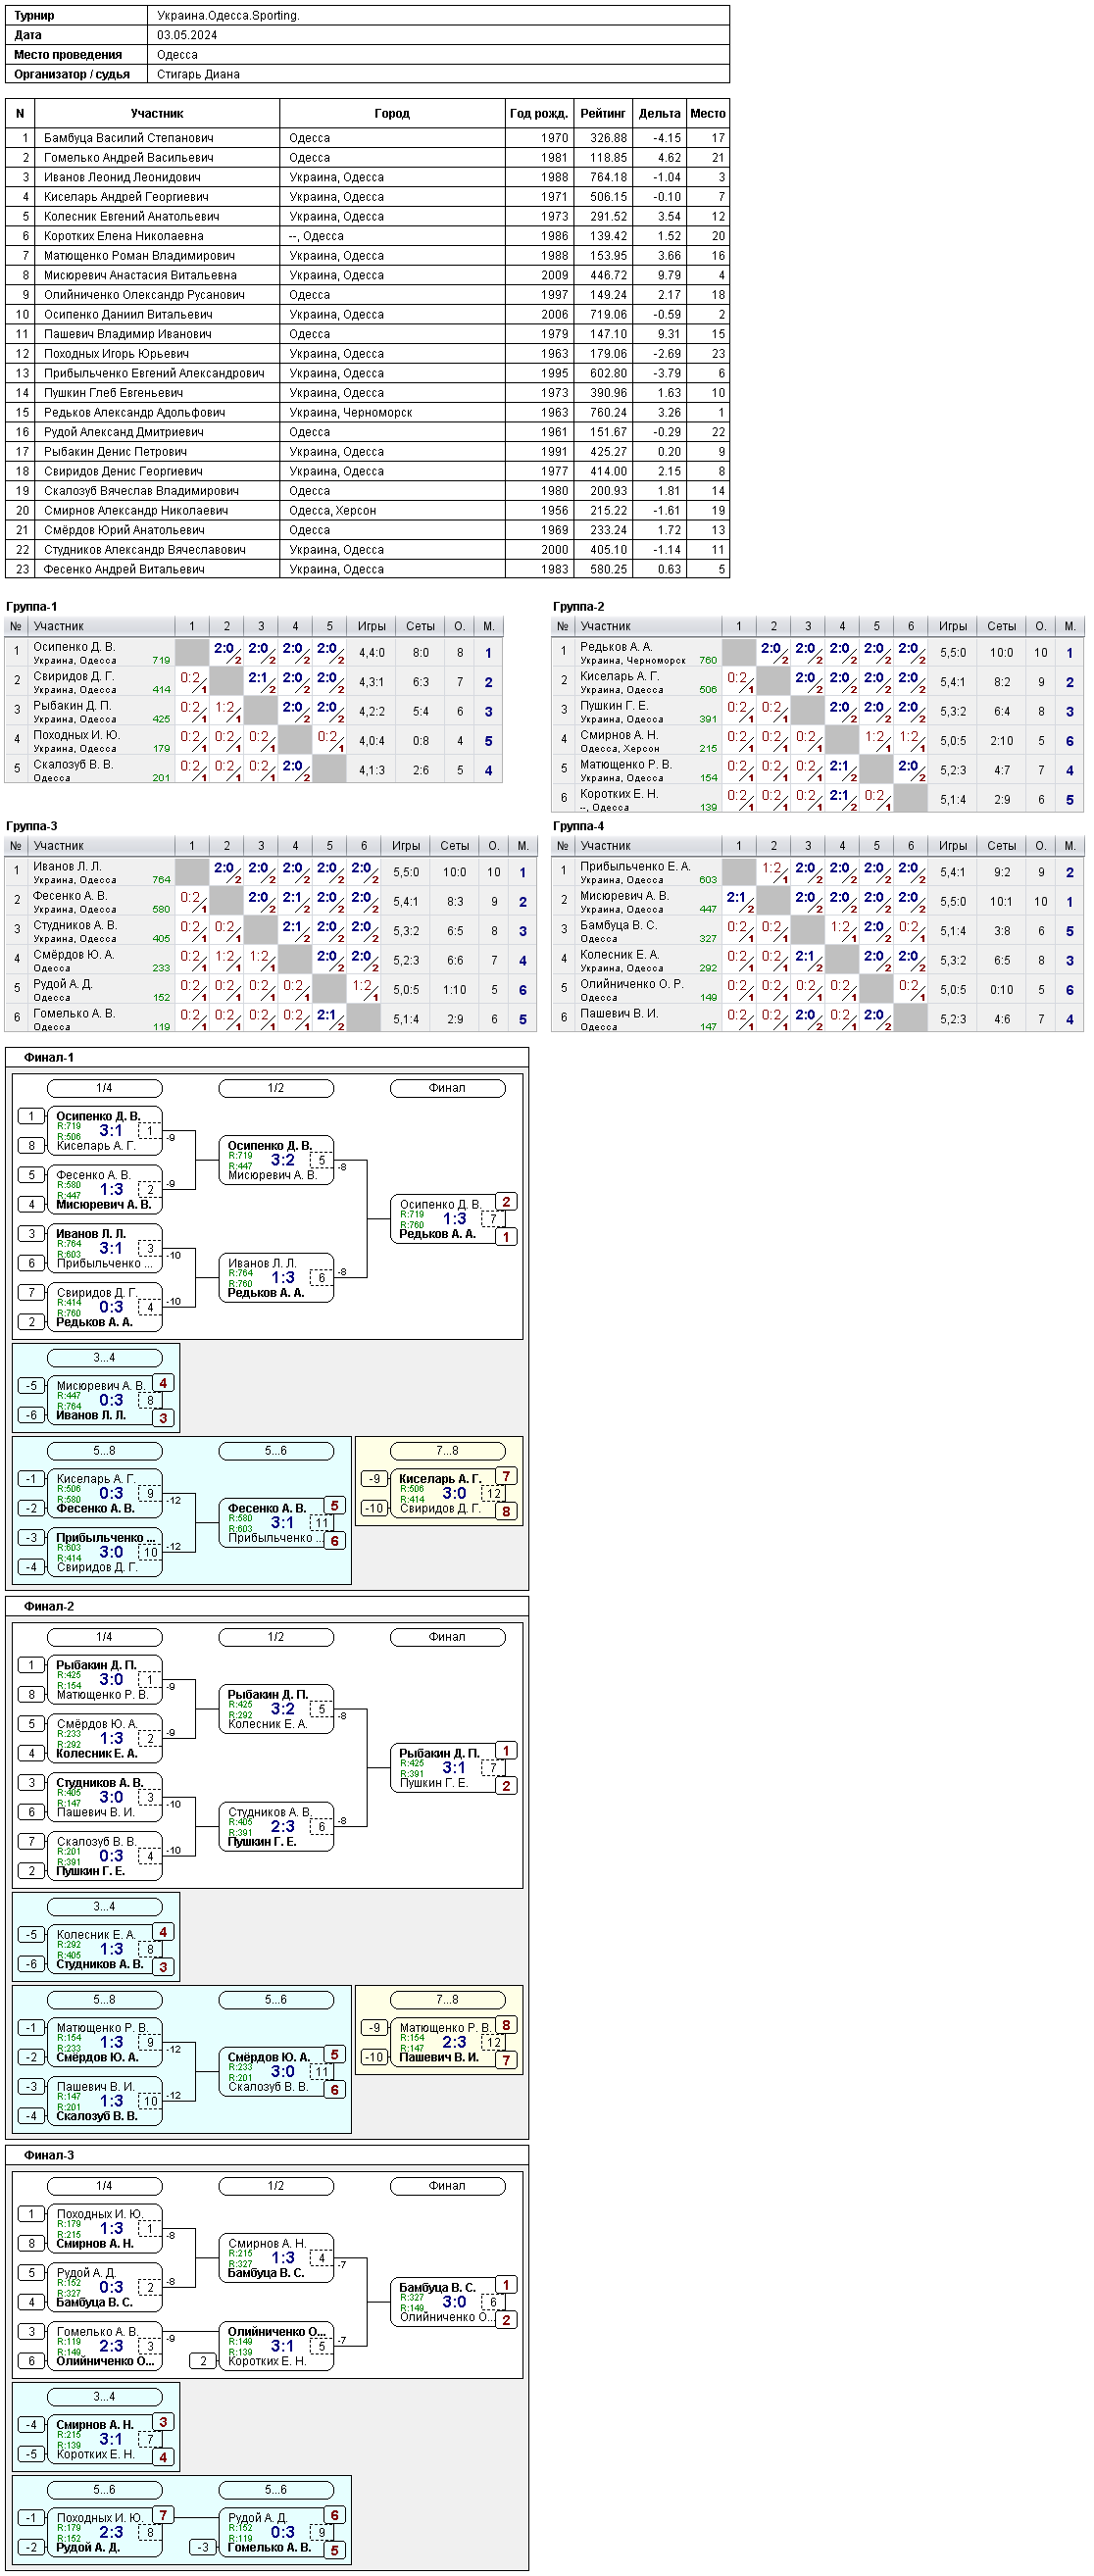
Task: Click delta value '9.79'
Action: pos(669,275)
